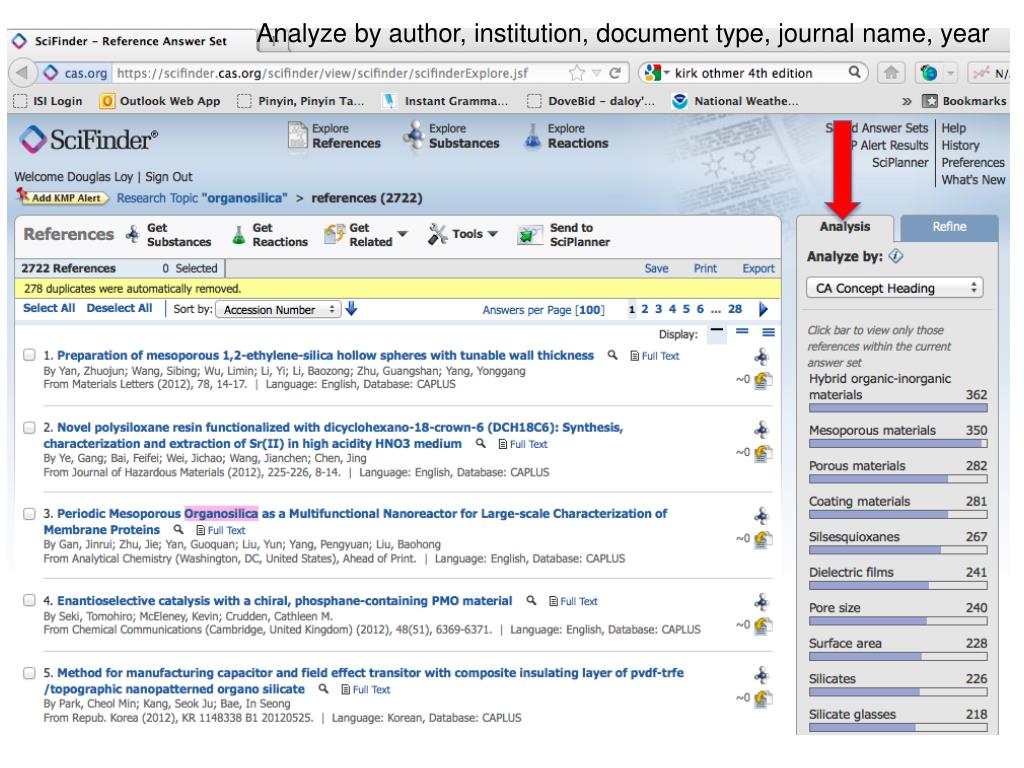The width and height of the screenshot is (1024, 768).
Task: Check the box for reference 4
Action: (29, 600)
